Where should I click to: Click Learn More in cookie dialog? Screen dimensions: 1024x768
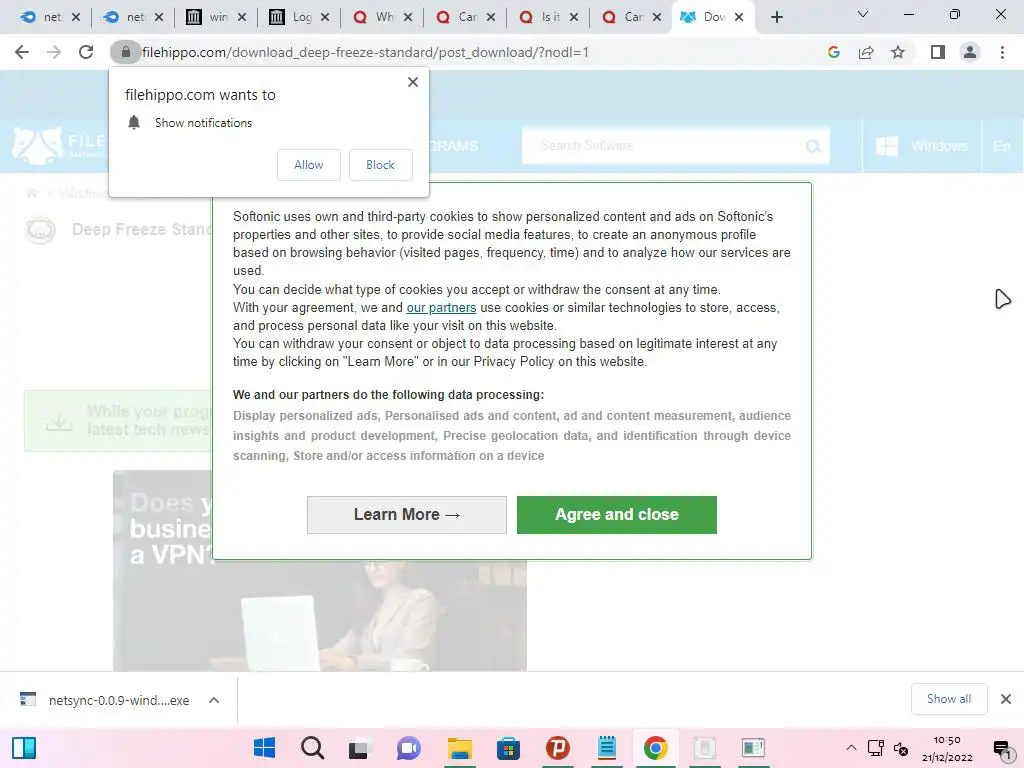[407, 515]
